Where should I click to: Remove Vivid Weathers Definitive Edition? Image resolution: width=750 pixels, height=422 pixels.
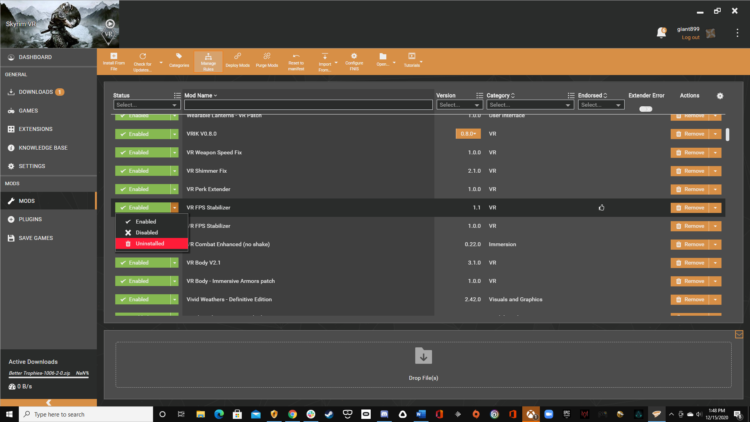(x=690, y=300)
